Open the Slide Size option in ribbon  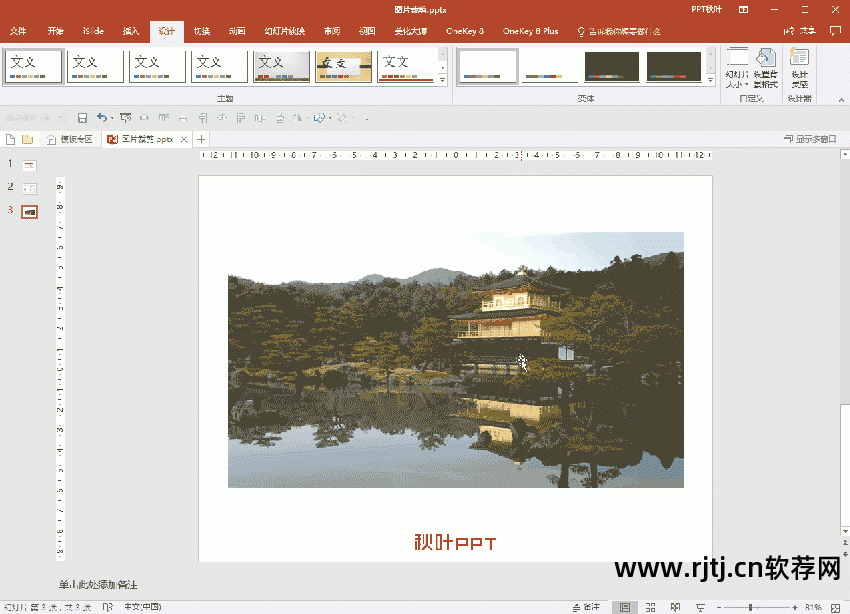737,68
